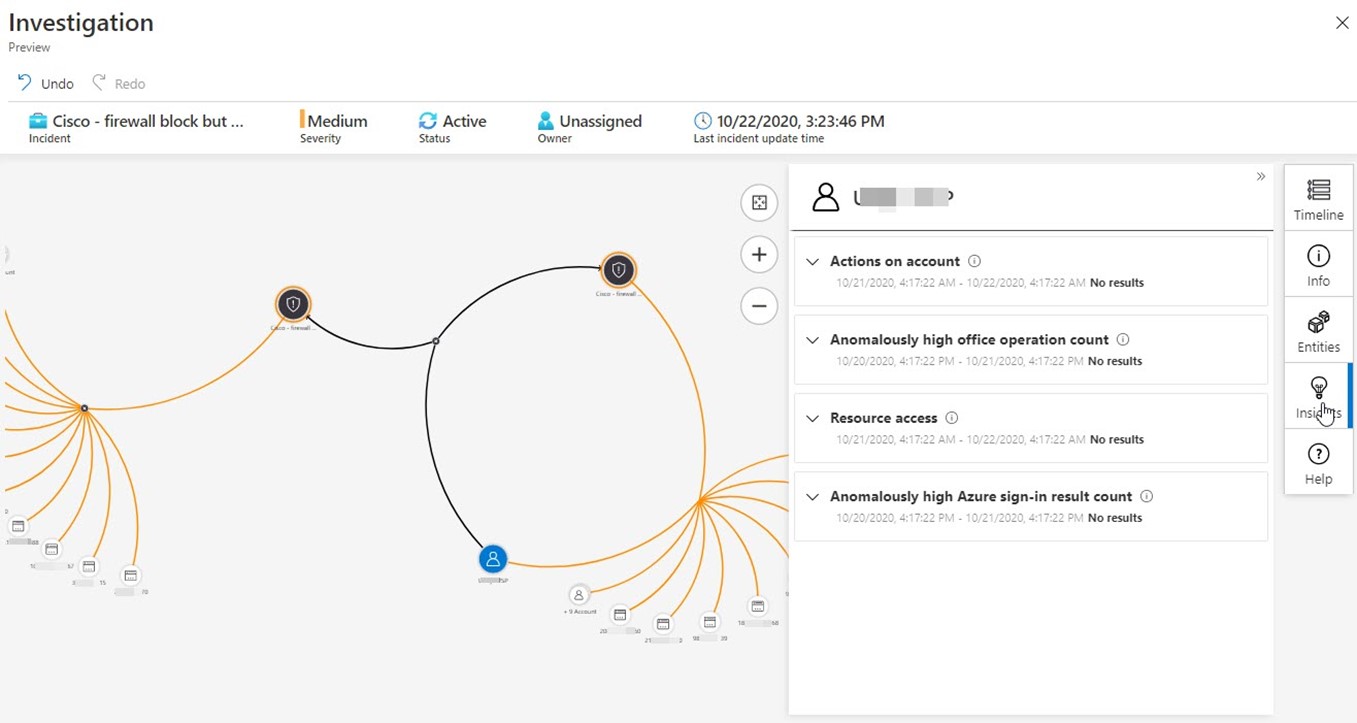Collapse Anomalously high office operation count
Image resolution: width=1357 pixels, height=723 pixels.
[812, 340]
